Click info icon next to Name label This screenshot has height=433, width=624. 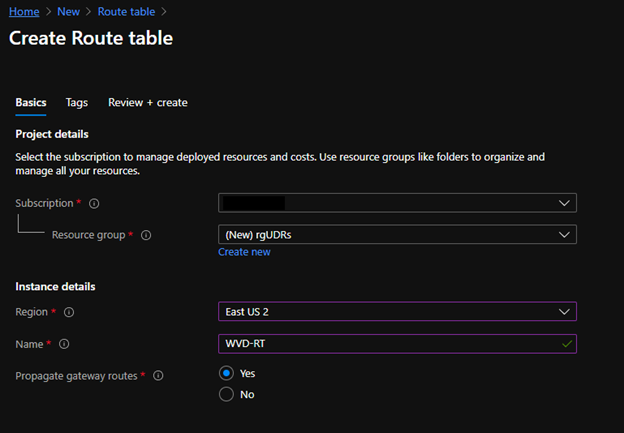pyautogui.click(x=64, y=344)
